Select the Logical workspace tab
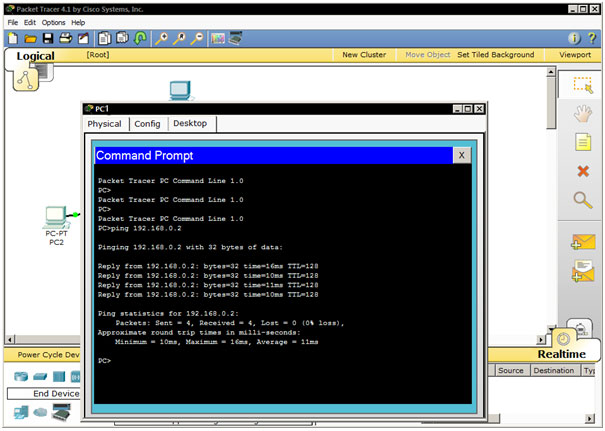This screenshot has width=605, height=431. point(35,56)
